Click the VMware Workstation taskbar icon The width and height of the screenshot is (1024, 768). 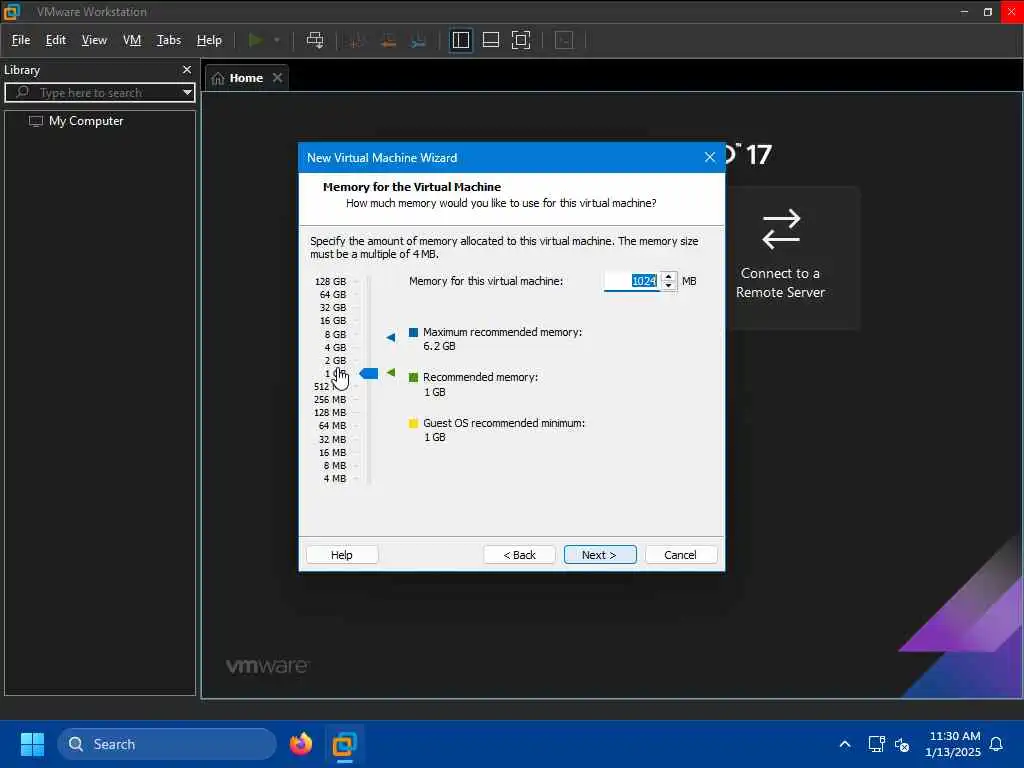(x=344, y=744)
